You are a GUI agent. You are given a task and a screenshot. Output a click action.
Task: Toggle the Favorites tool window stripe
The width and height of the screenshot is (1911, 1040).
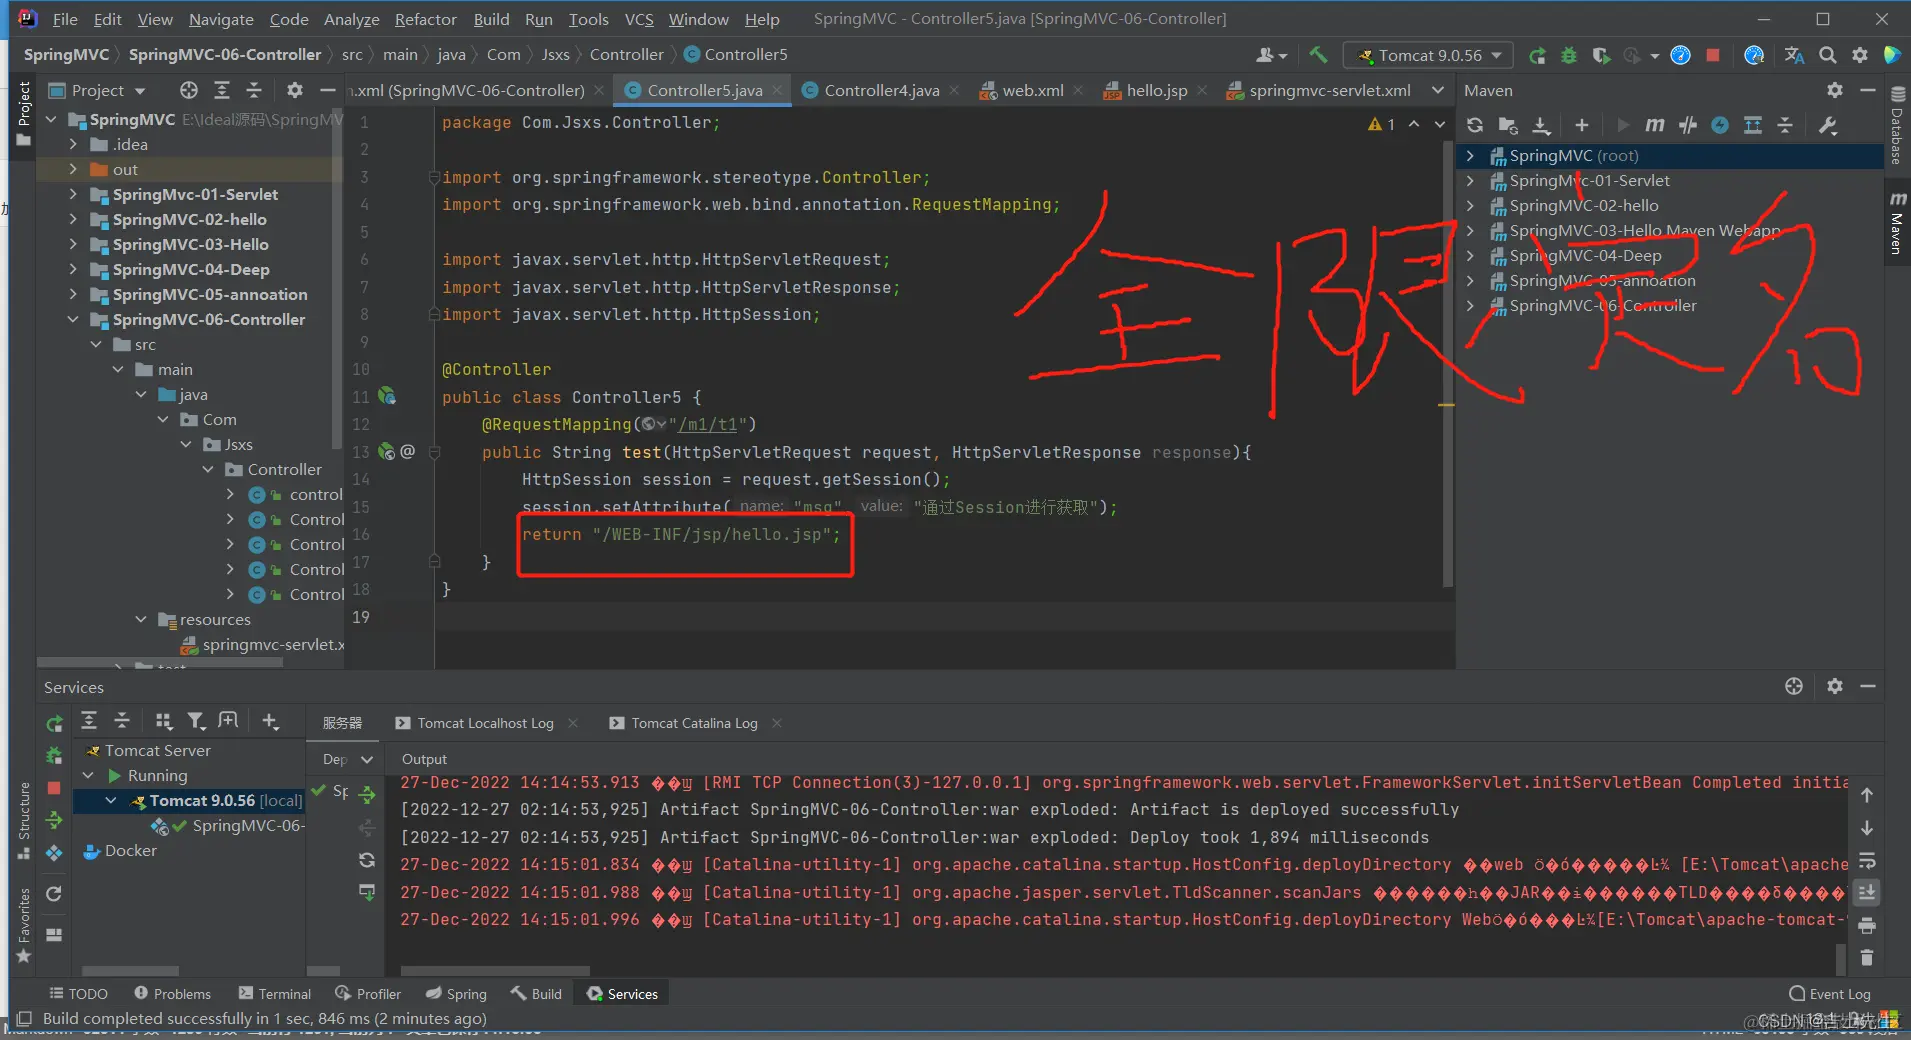(24, 925)
